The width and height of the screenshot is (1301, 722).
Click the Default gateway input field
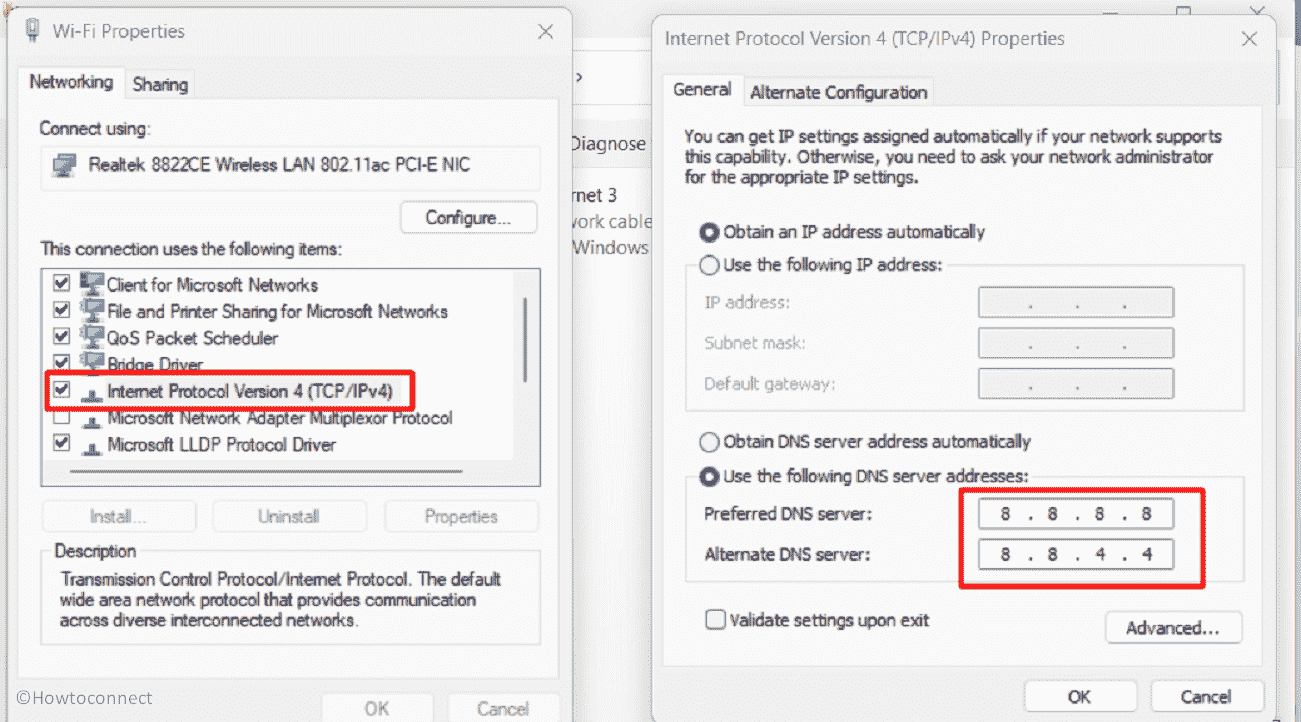1075,383
